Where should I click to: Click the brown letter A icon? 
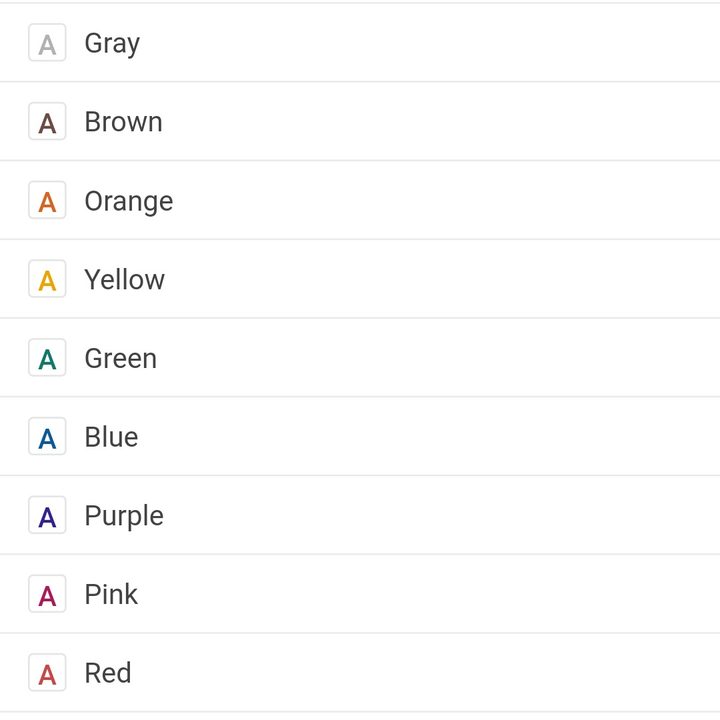(x=47, y=121)
